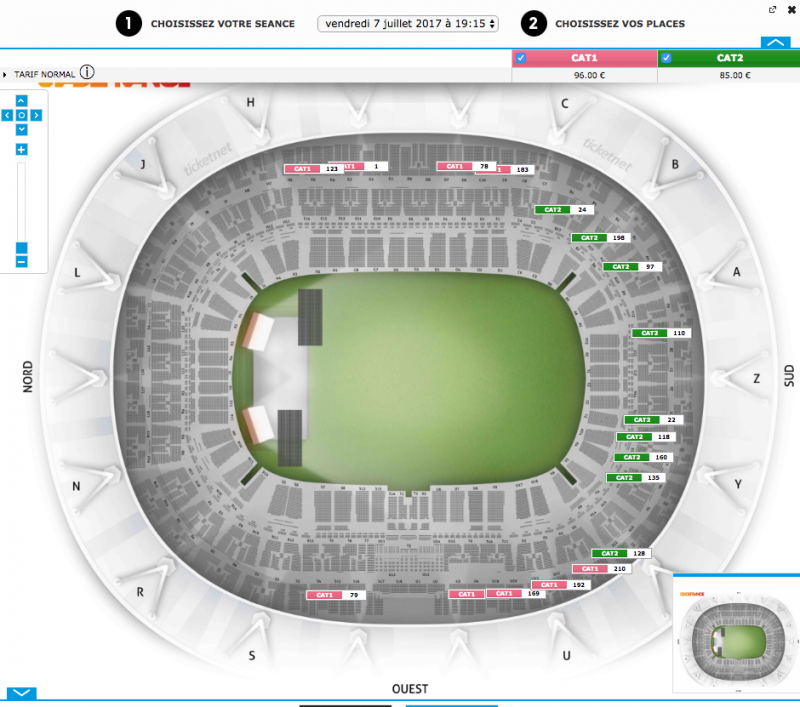
Task: Expand the bottom panel chevron
Action: 21,692
